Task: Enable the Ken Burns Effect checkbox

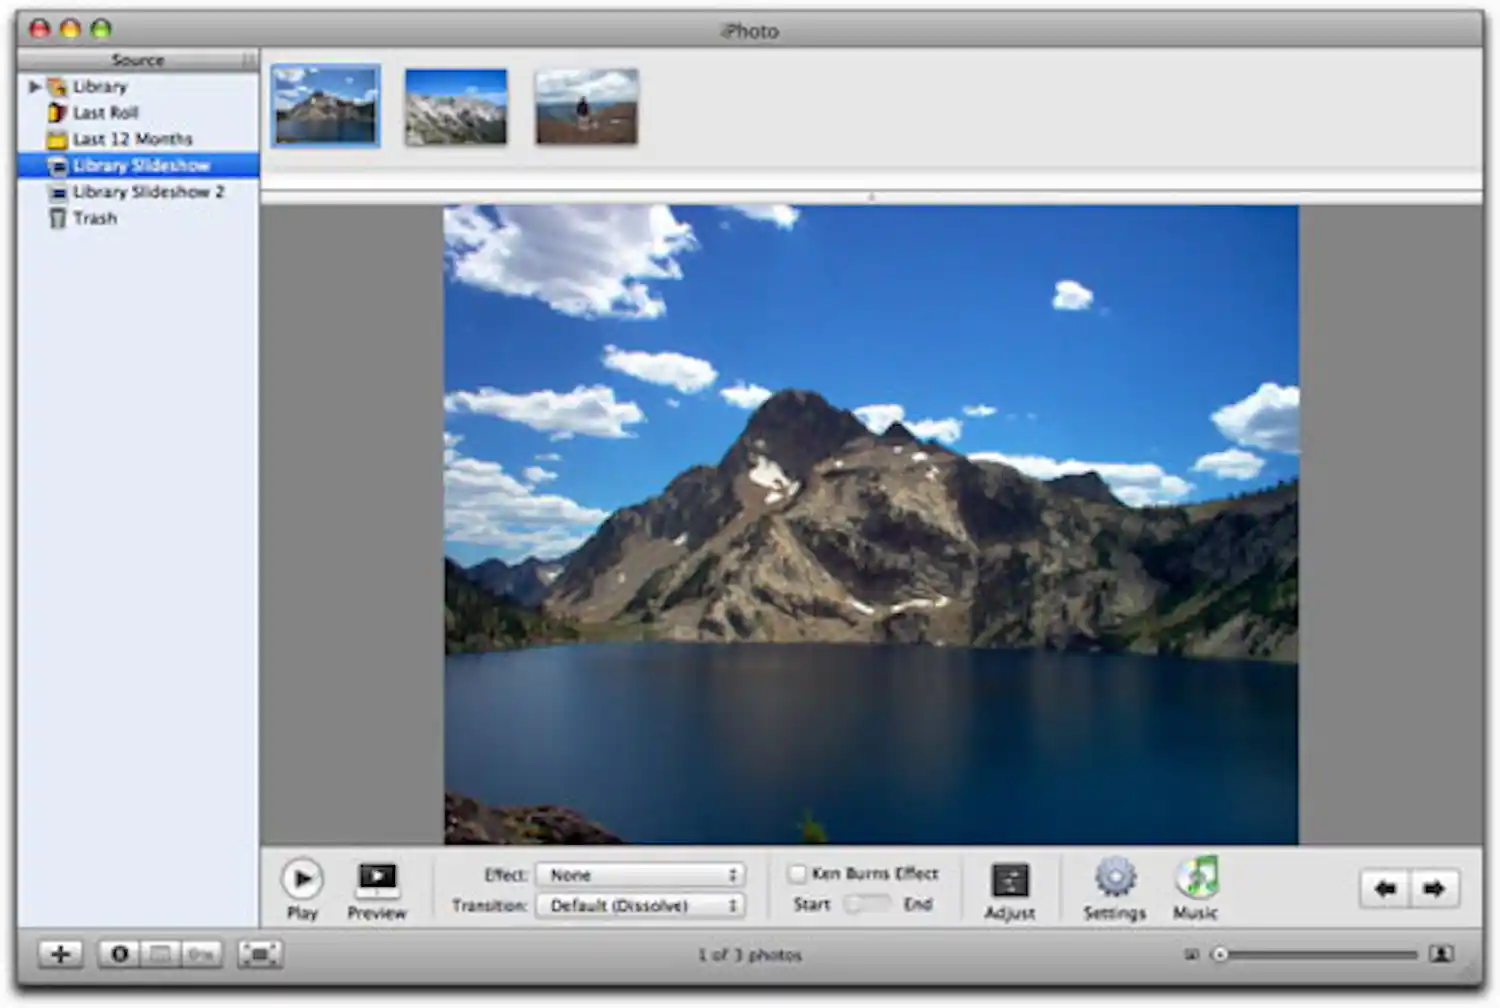Action: (x=797, y=874)
